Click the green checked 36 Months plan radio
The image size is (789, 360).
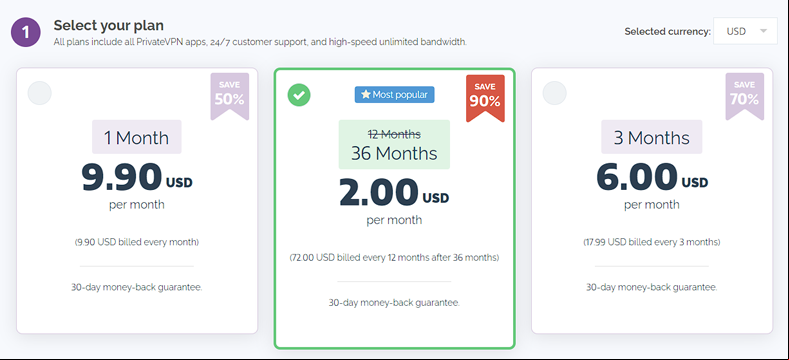coord(299,95)
